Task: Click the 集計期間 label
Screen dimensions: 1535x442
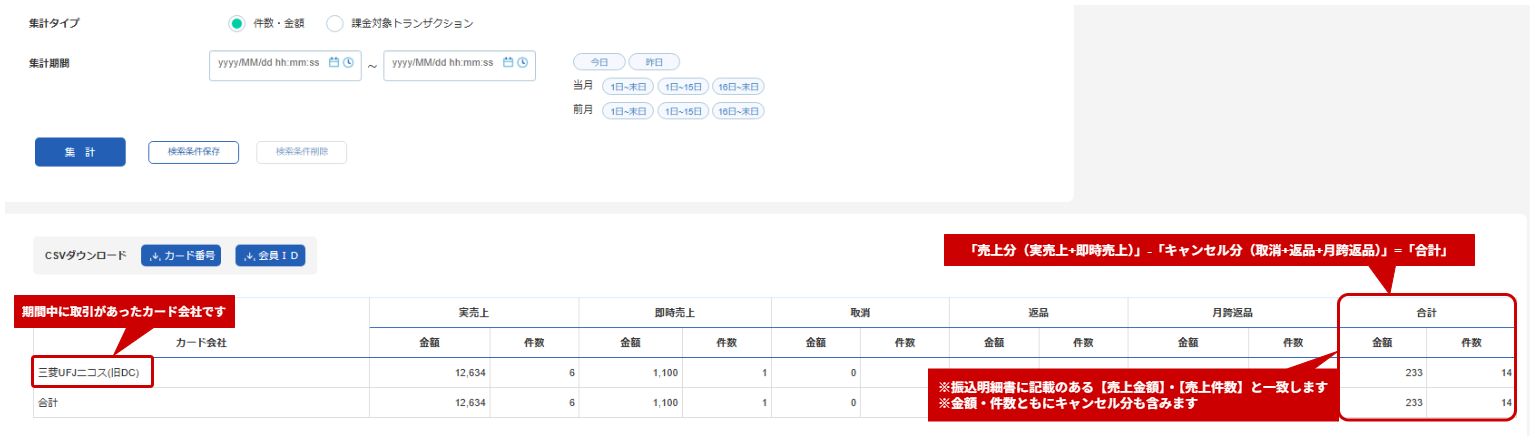Action: point(49,62)
